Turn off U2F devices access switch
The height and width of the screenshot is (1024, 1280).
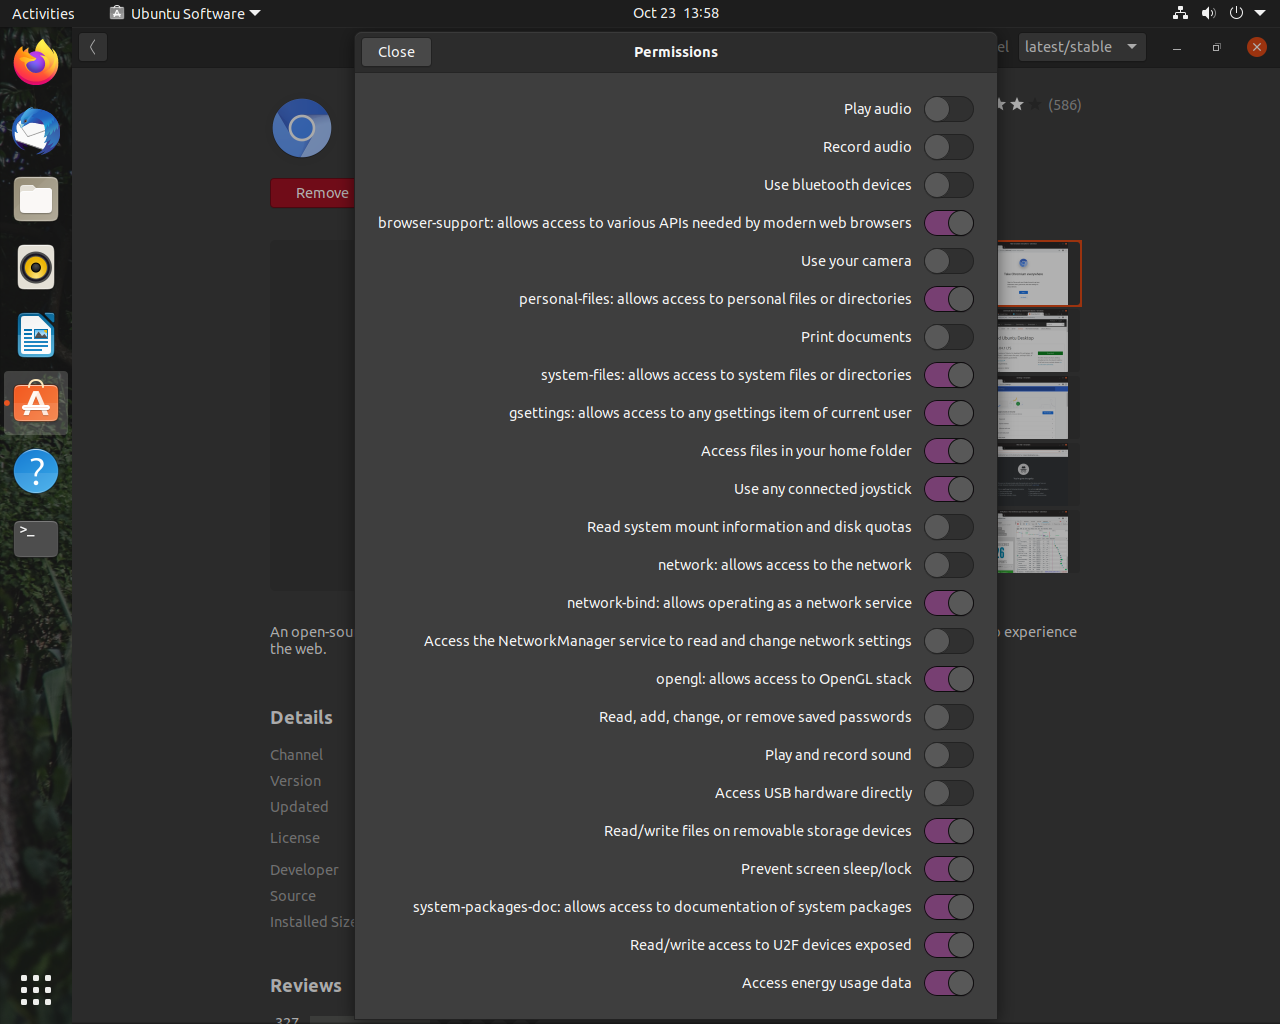(949, 945)
